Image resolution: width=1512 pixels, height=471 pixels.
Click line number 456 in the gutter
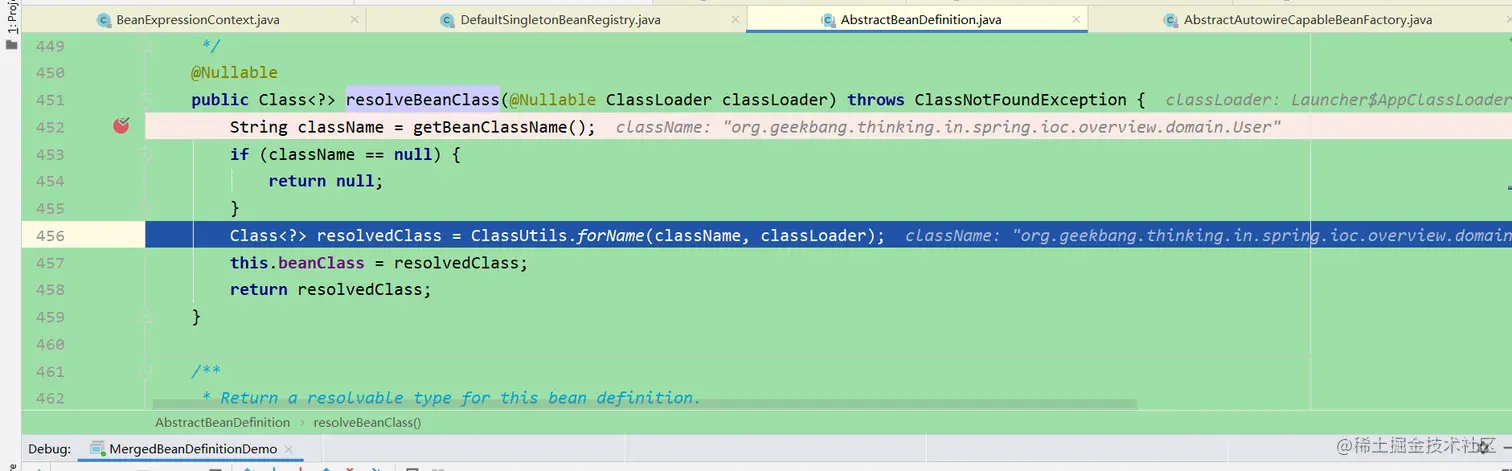point(50,236)
